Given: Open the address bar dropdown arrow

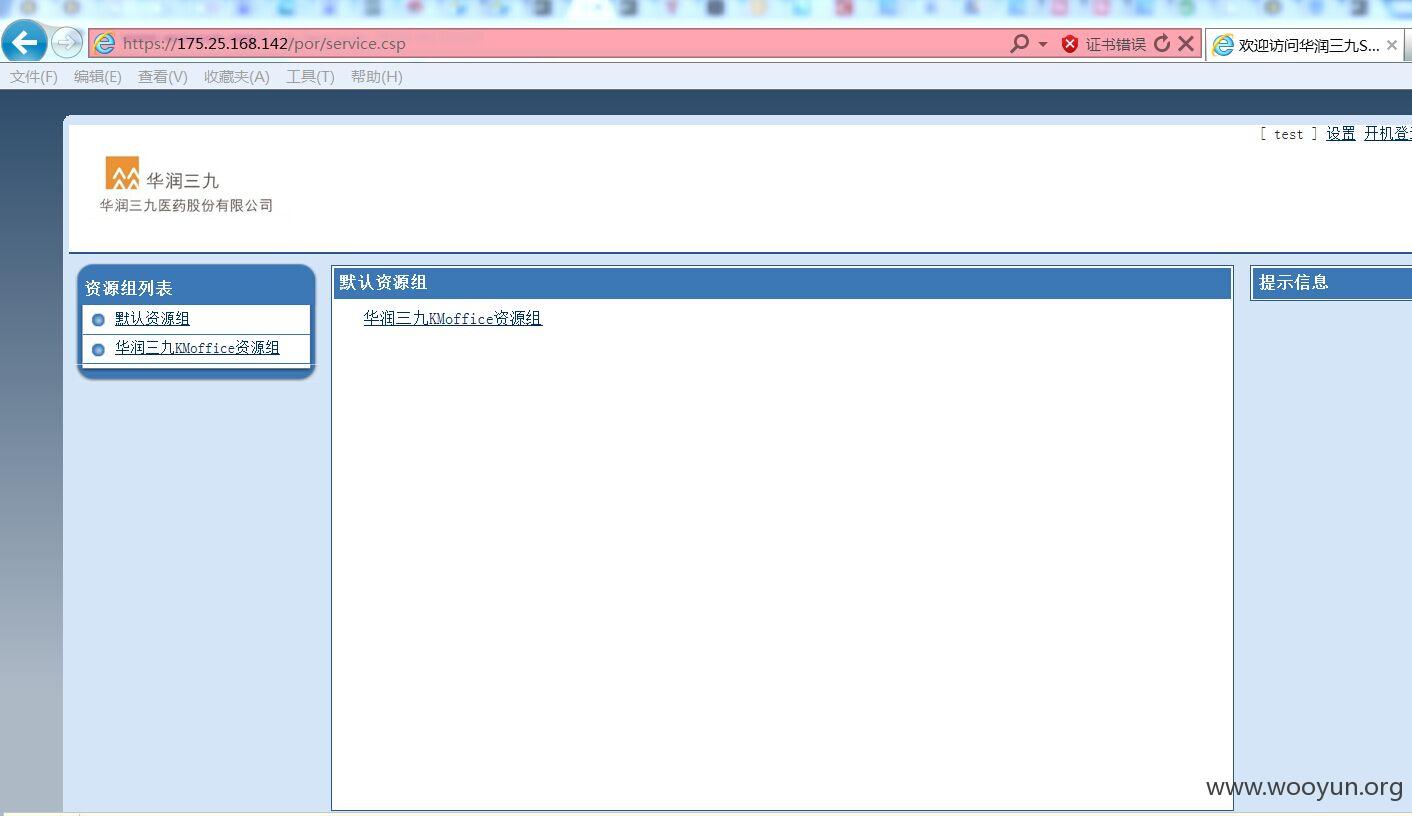Looking at the screenshot, I should 1043,44.
